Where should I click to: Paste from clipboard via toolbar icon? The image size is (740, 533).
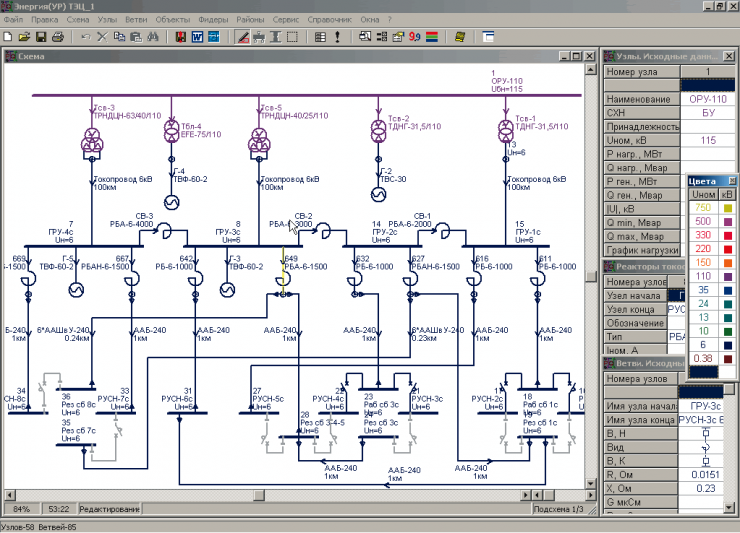[x=136, y=37]
